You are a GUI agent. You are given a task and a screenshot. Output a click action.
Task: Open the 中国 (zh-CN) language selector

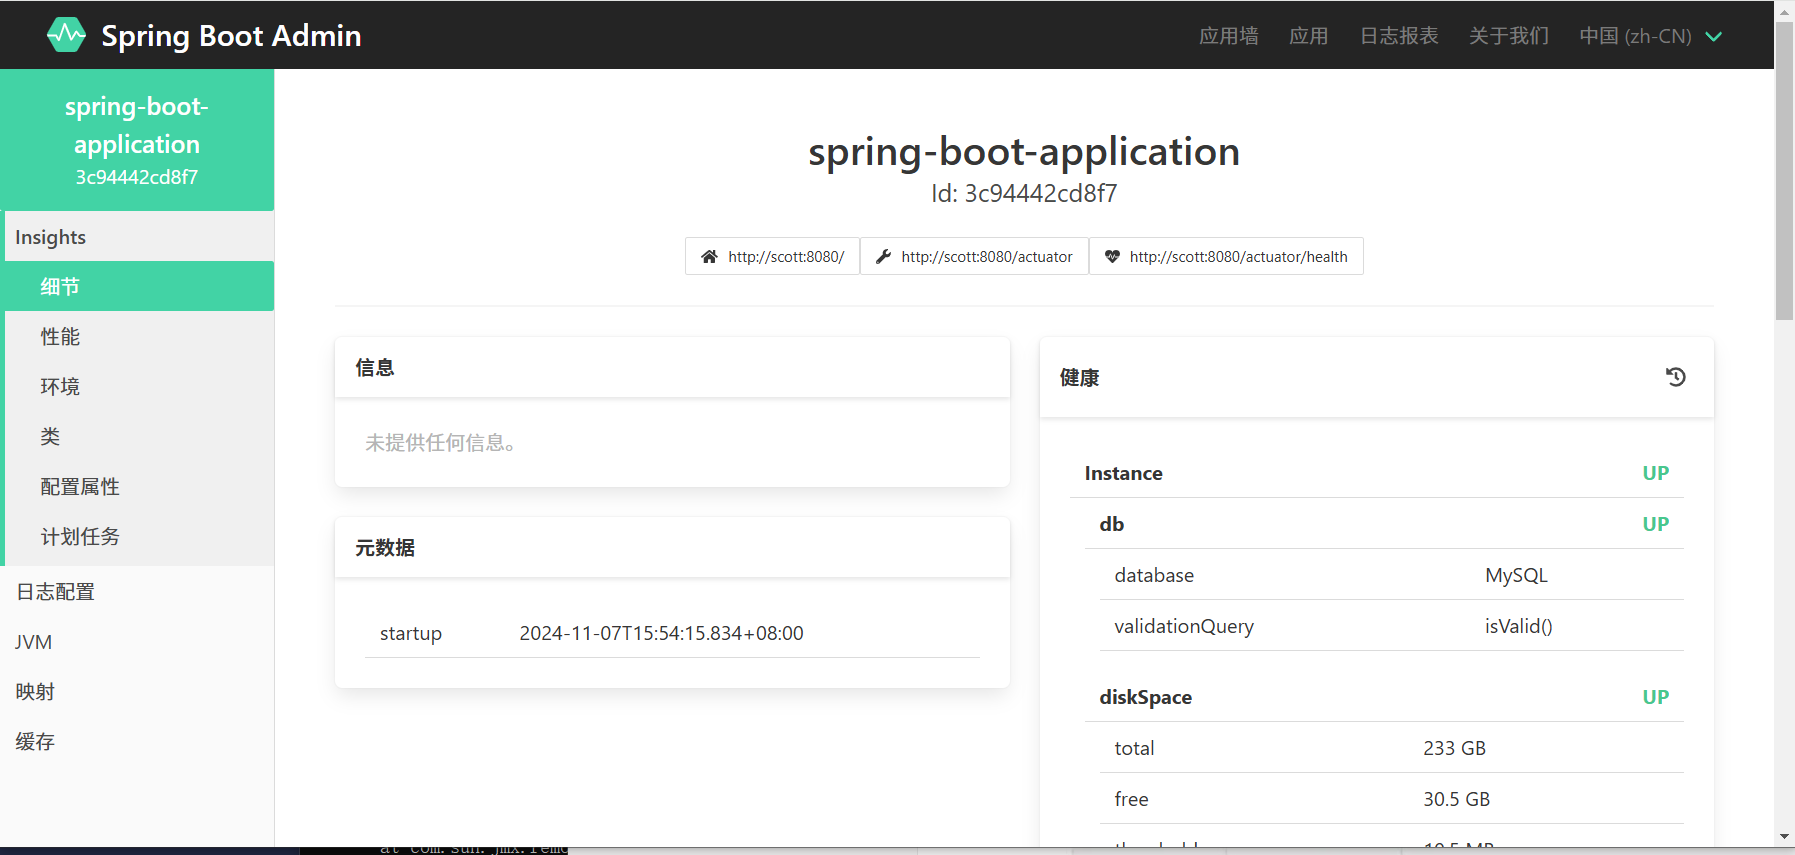pyautogui.click(x=1651, y=36)
